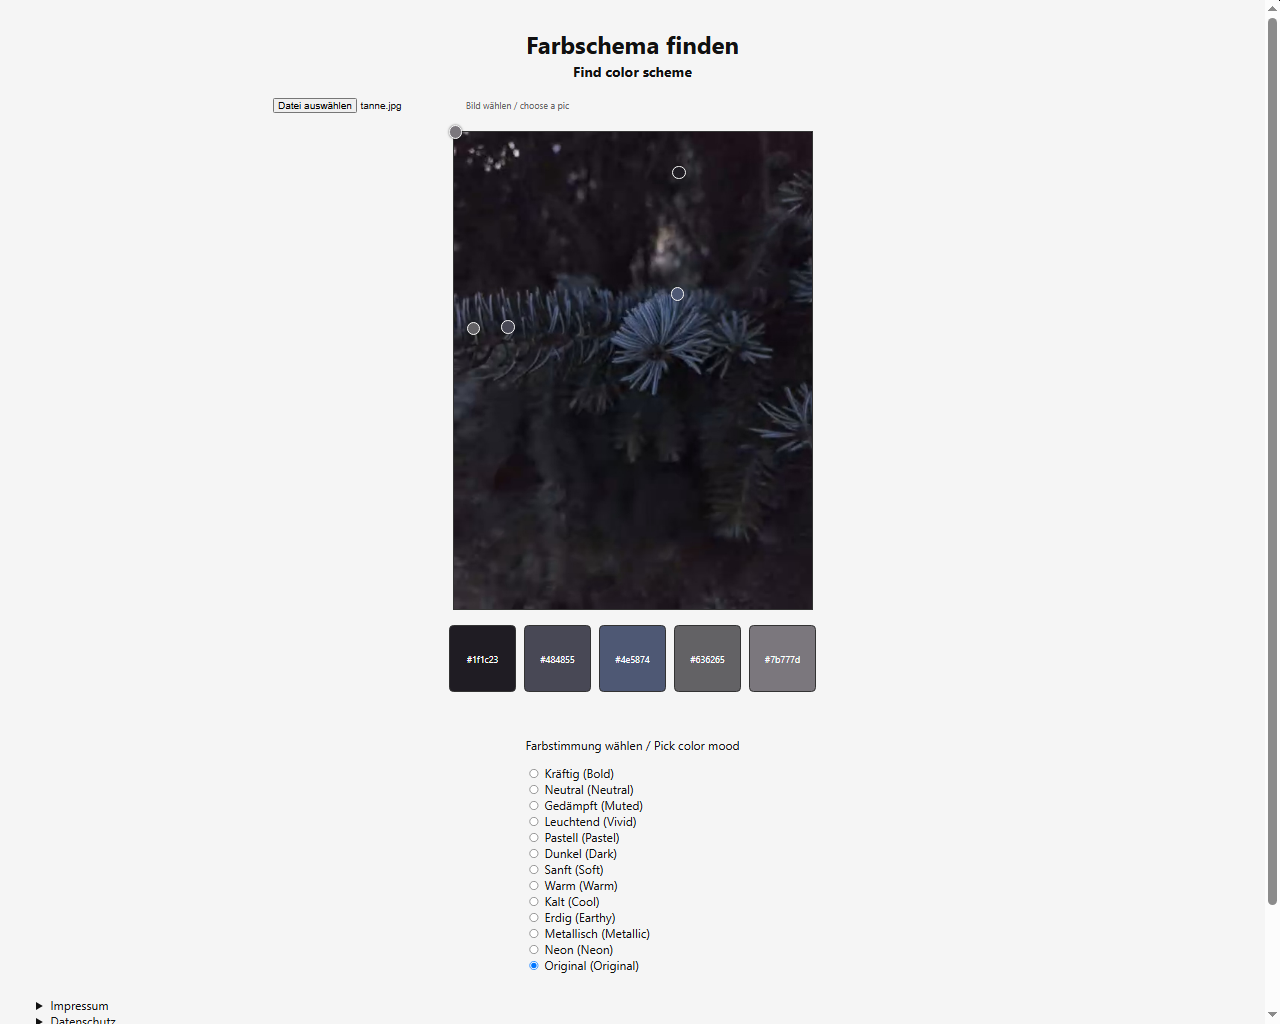Click the Datei auswählen file button
The width and height of the screenshot is (1280, 1024).
315,106
